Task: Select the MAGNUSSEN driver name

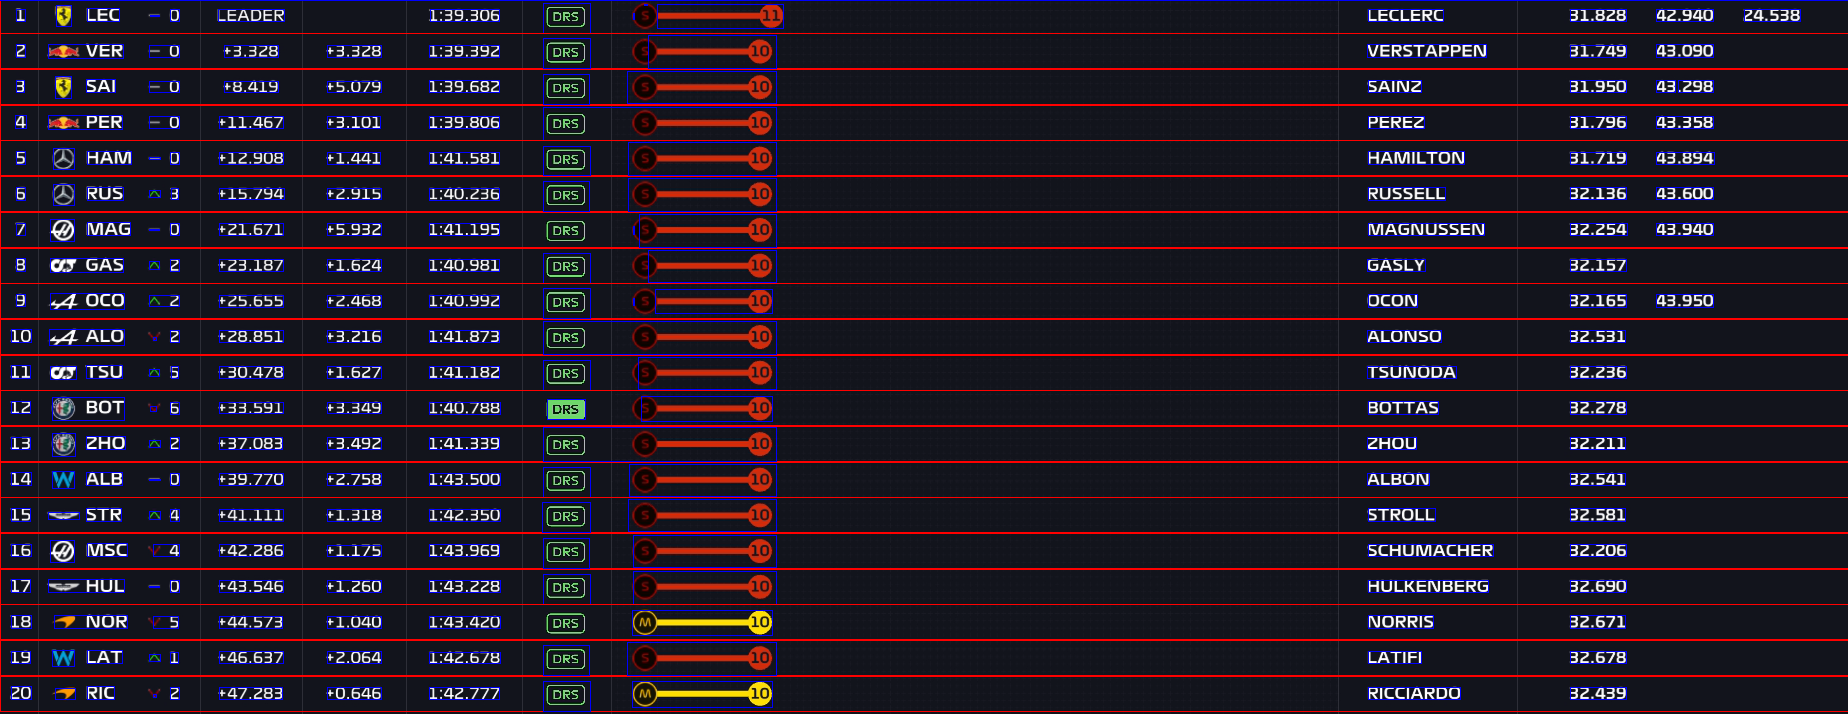Action: pyautogui.click(x=1426, y=230)
